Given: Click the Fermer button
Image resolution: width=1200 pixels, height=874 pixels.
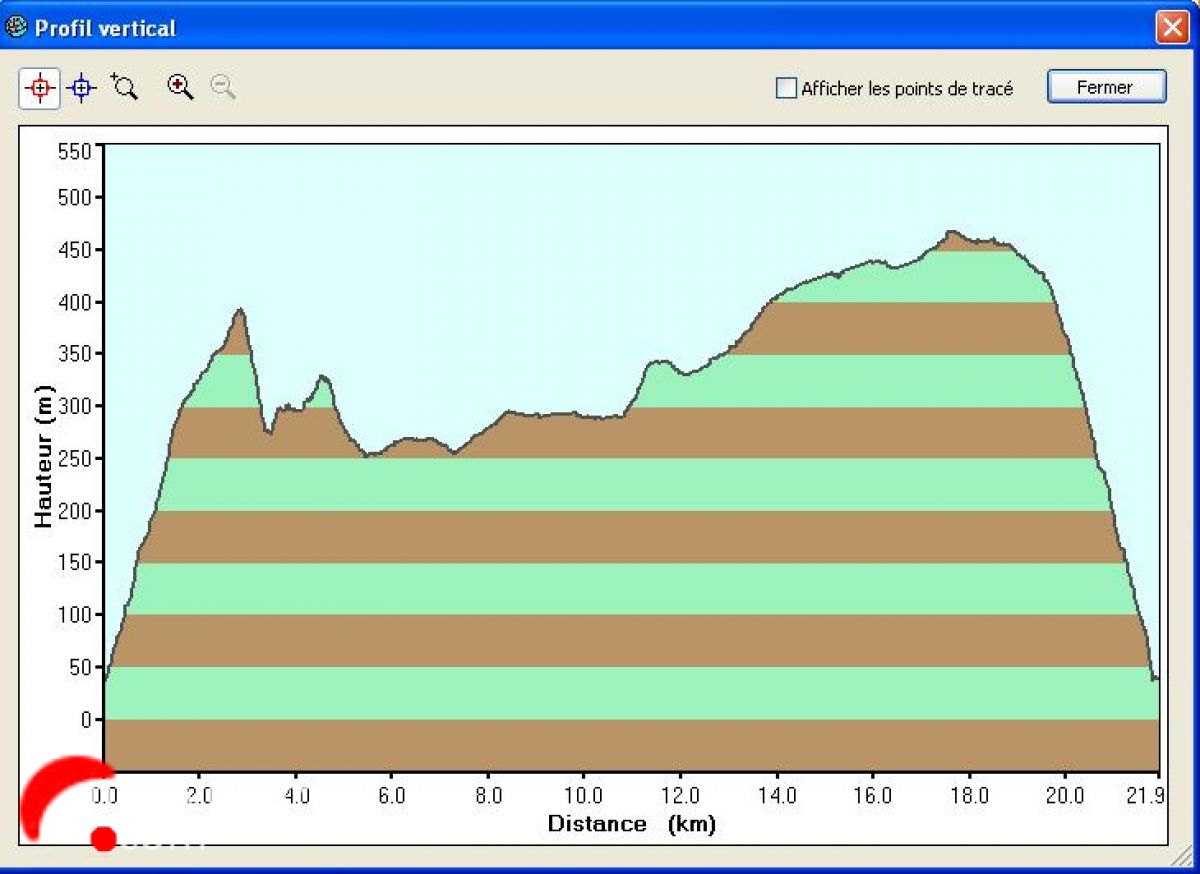Looking at the screenshot, I should coord(1106,87).
